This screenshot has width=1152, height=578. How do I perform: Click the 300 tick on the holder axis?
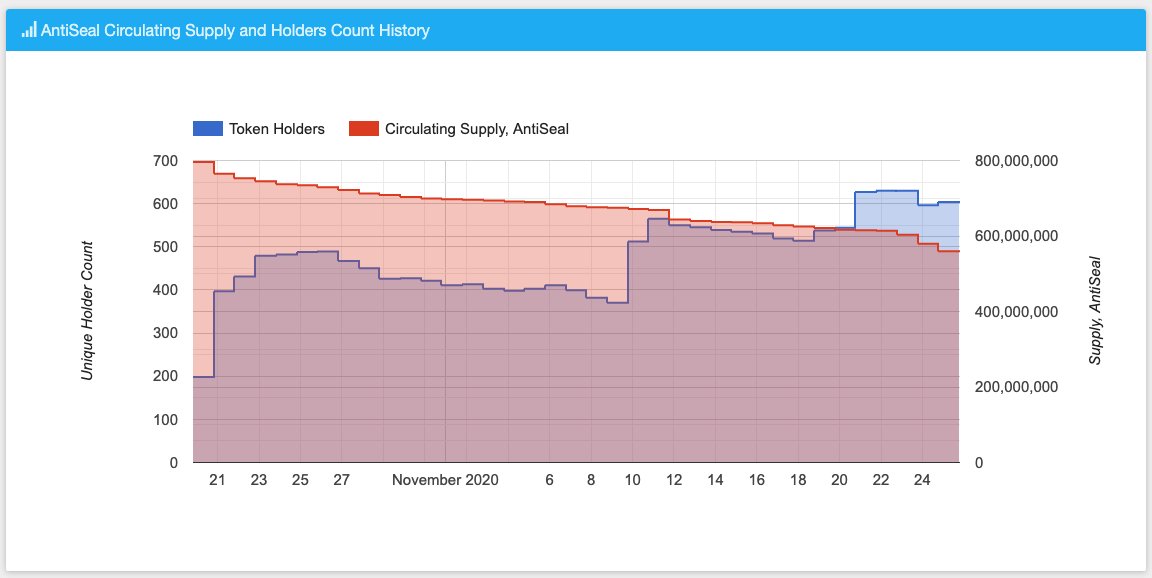[166, 333]
